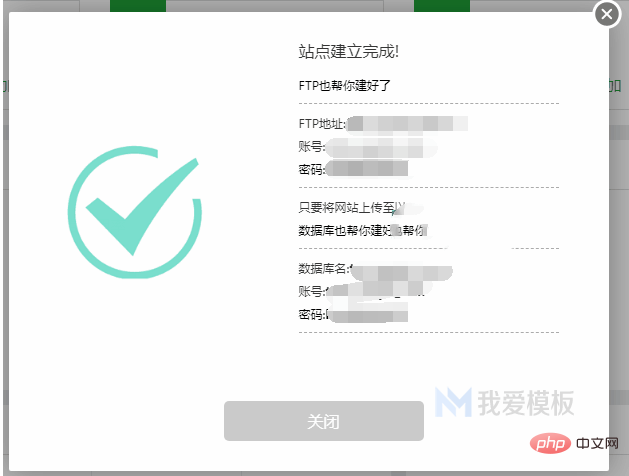Click the partially hidden 加 text at right edge
The width and height of the screenshot is (629, 476).
[615, 86]
